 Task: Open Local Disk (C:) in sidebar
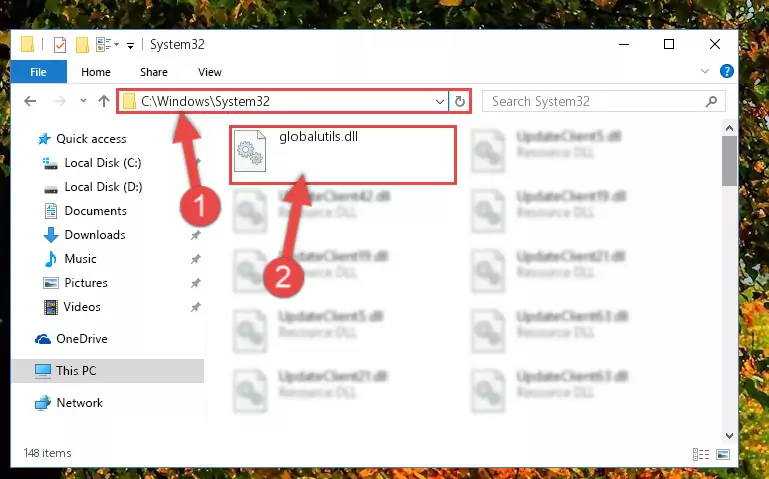tap(103, 163)
